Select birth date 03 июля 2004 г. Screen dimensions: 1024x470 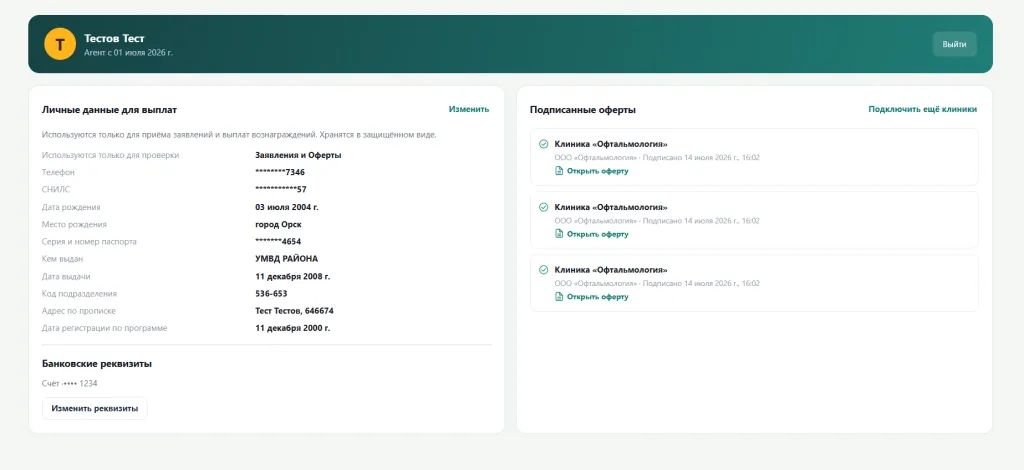click(287, 207)
